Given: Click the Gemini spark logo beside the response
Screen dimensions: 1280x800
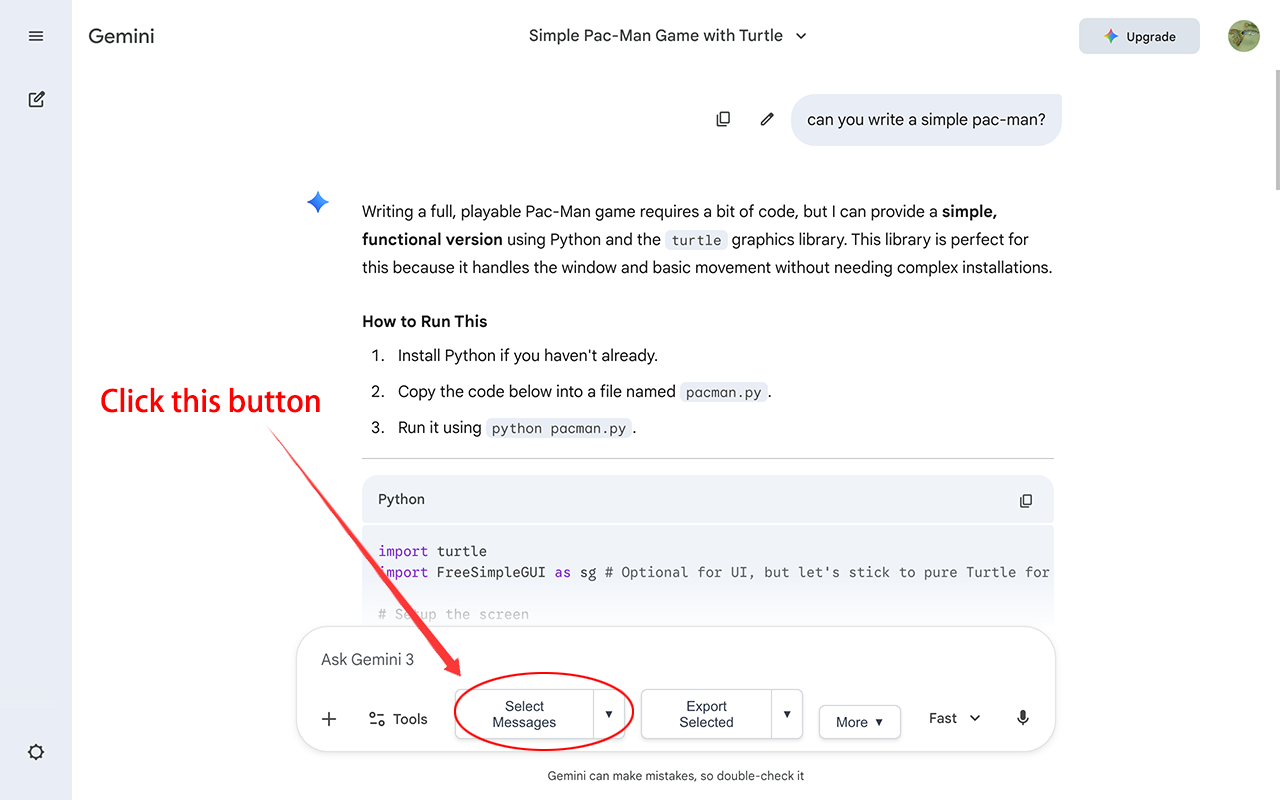Looking at the screenshot, I should pyautogui.click(x=317, y=201).
